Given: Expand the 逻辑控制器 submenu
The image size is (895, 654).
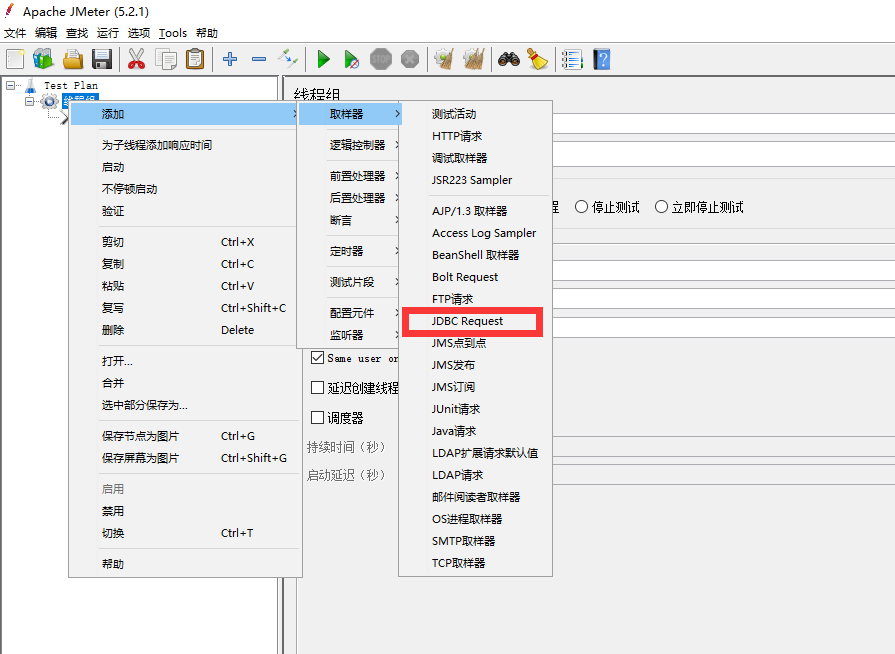Looking at the screenshot, I should pos(357,145).
